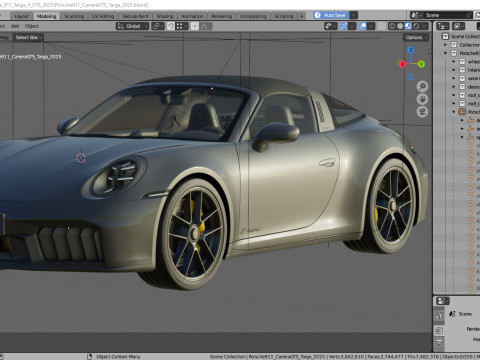Click the Scene icon in properties header
This screenshot has width=480, height=360.
click(x=452, y=314)
